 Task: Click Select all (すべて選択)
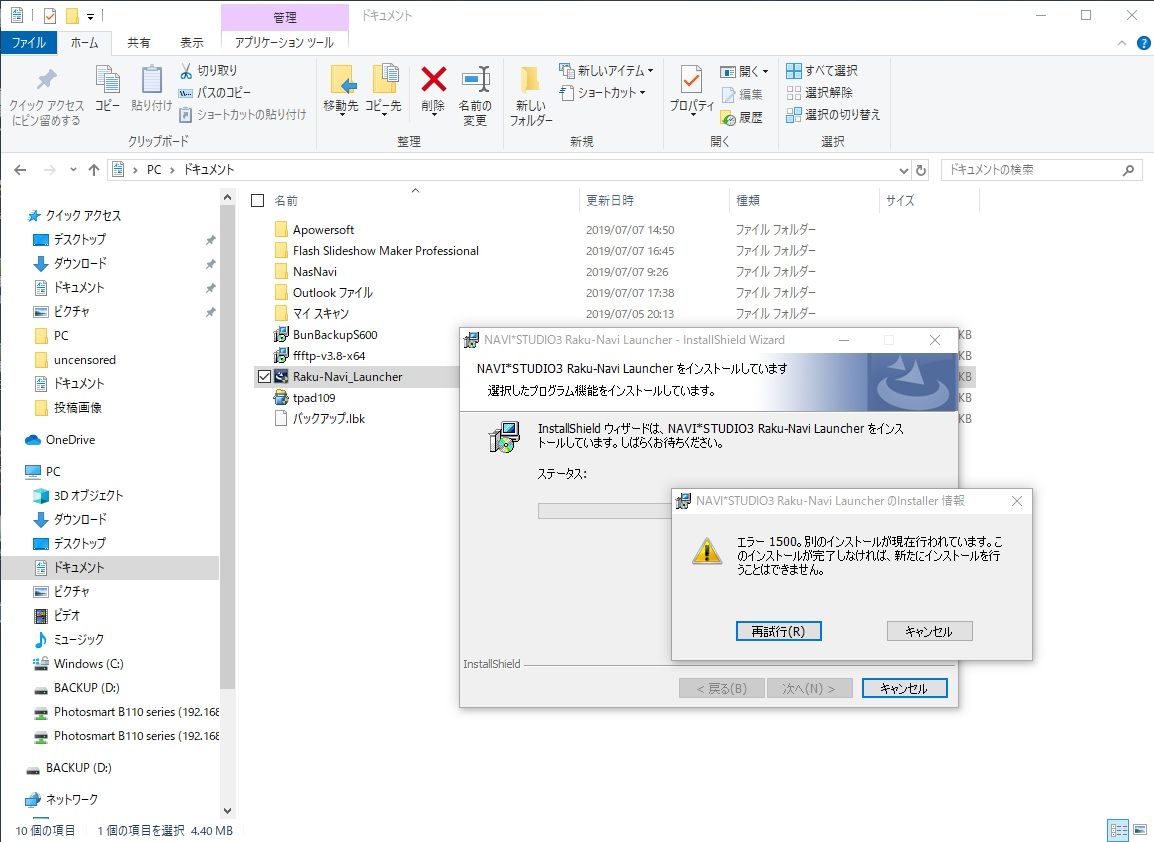coord(822,71)
